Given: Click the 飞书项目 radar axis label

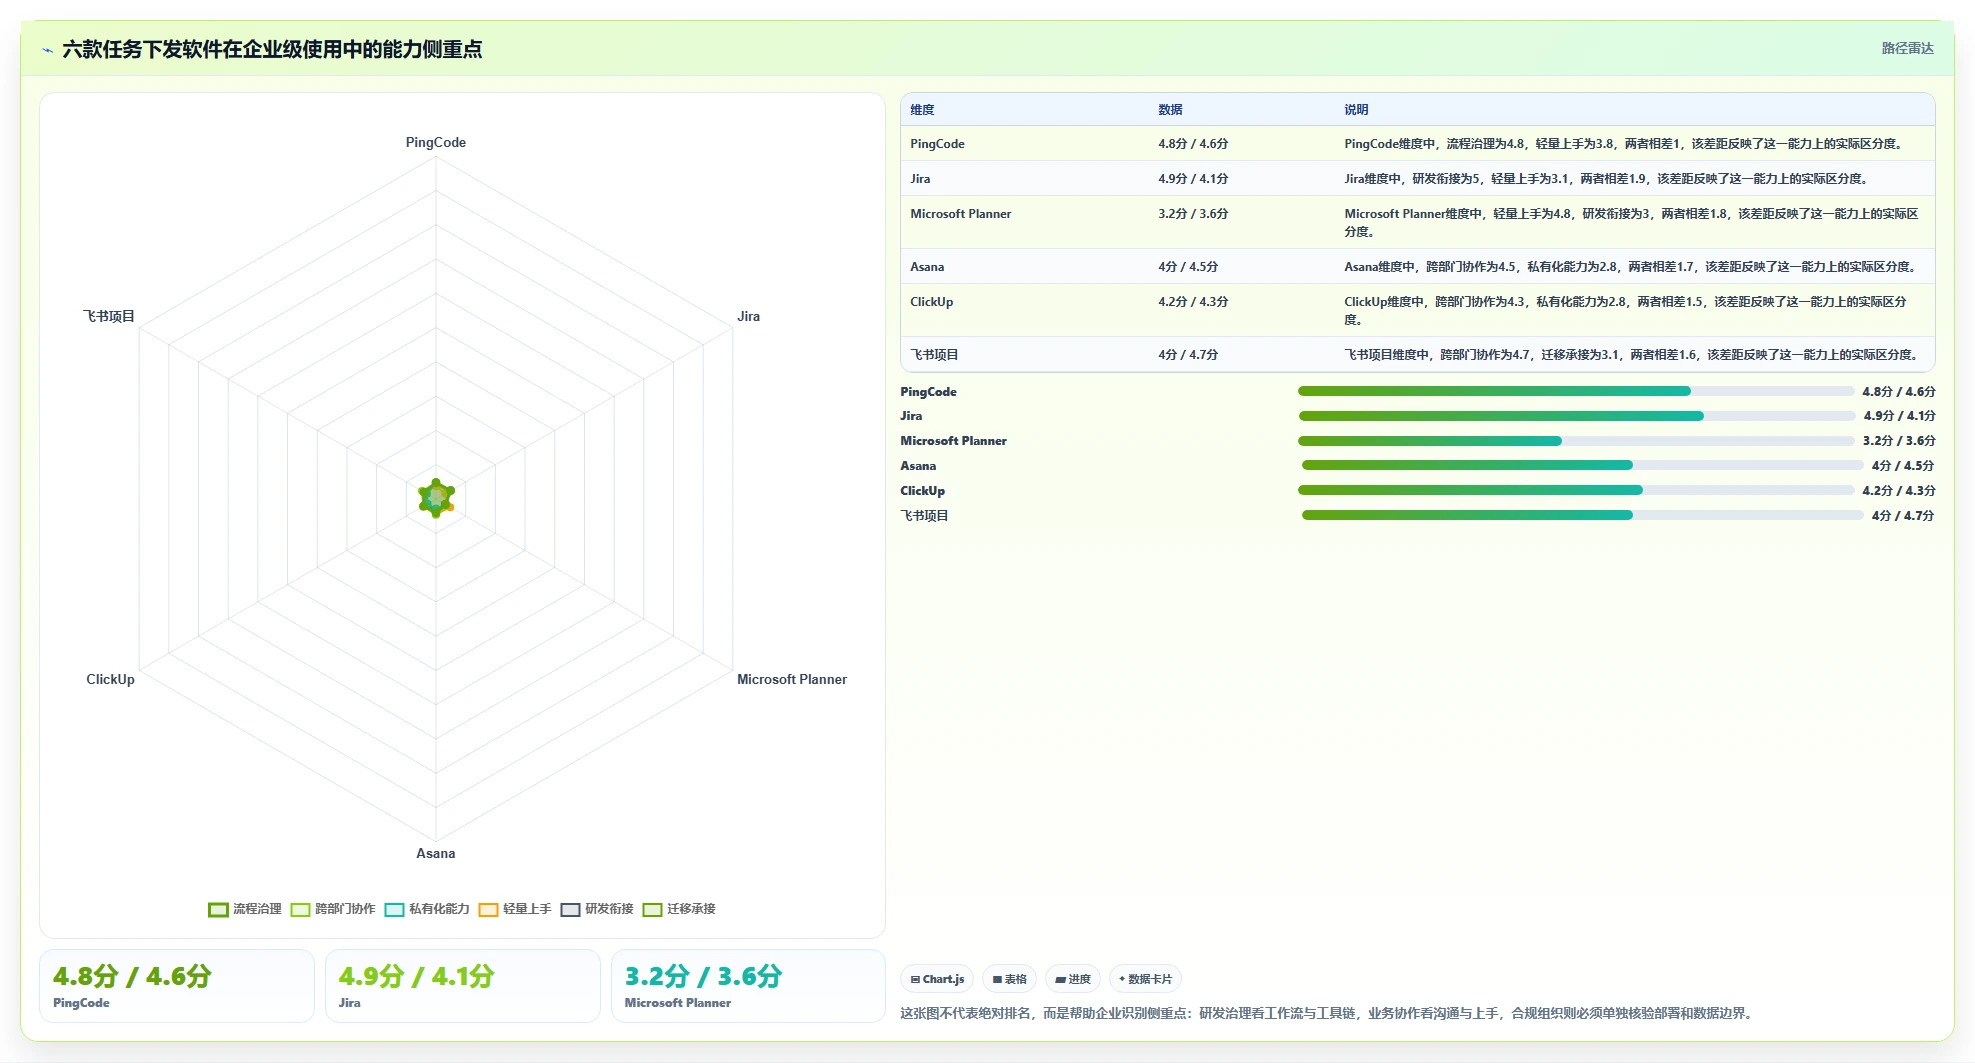Looking at the screenshot, I should pyautogui.click(x=108, y=316).
